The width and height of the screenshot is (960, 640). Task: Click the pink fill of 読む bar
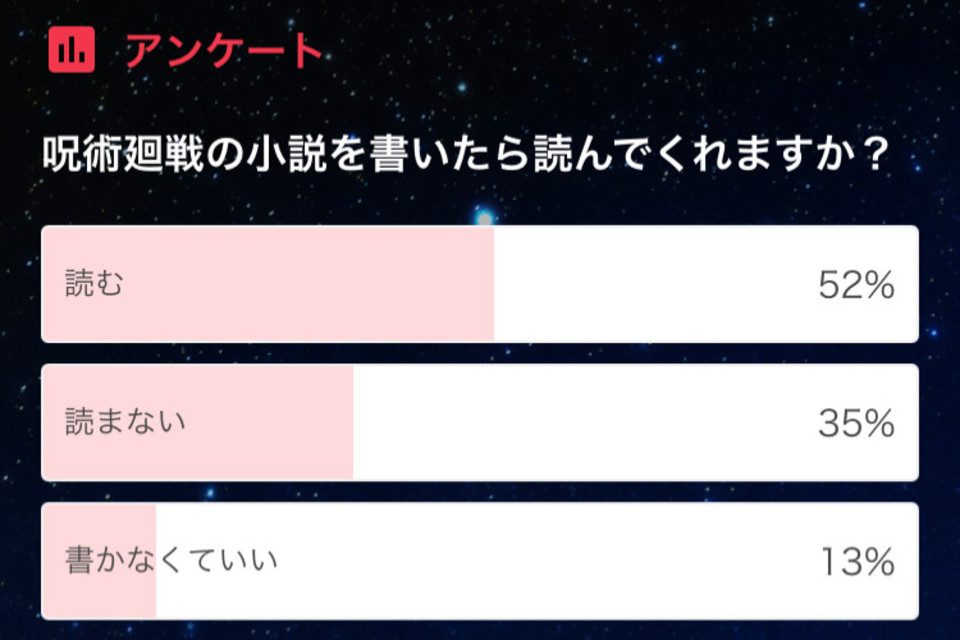click(x=268, y=284)
